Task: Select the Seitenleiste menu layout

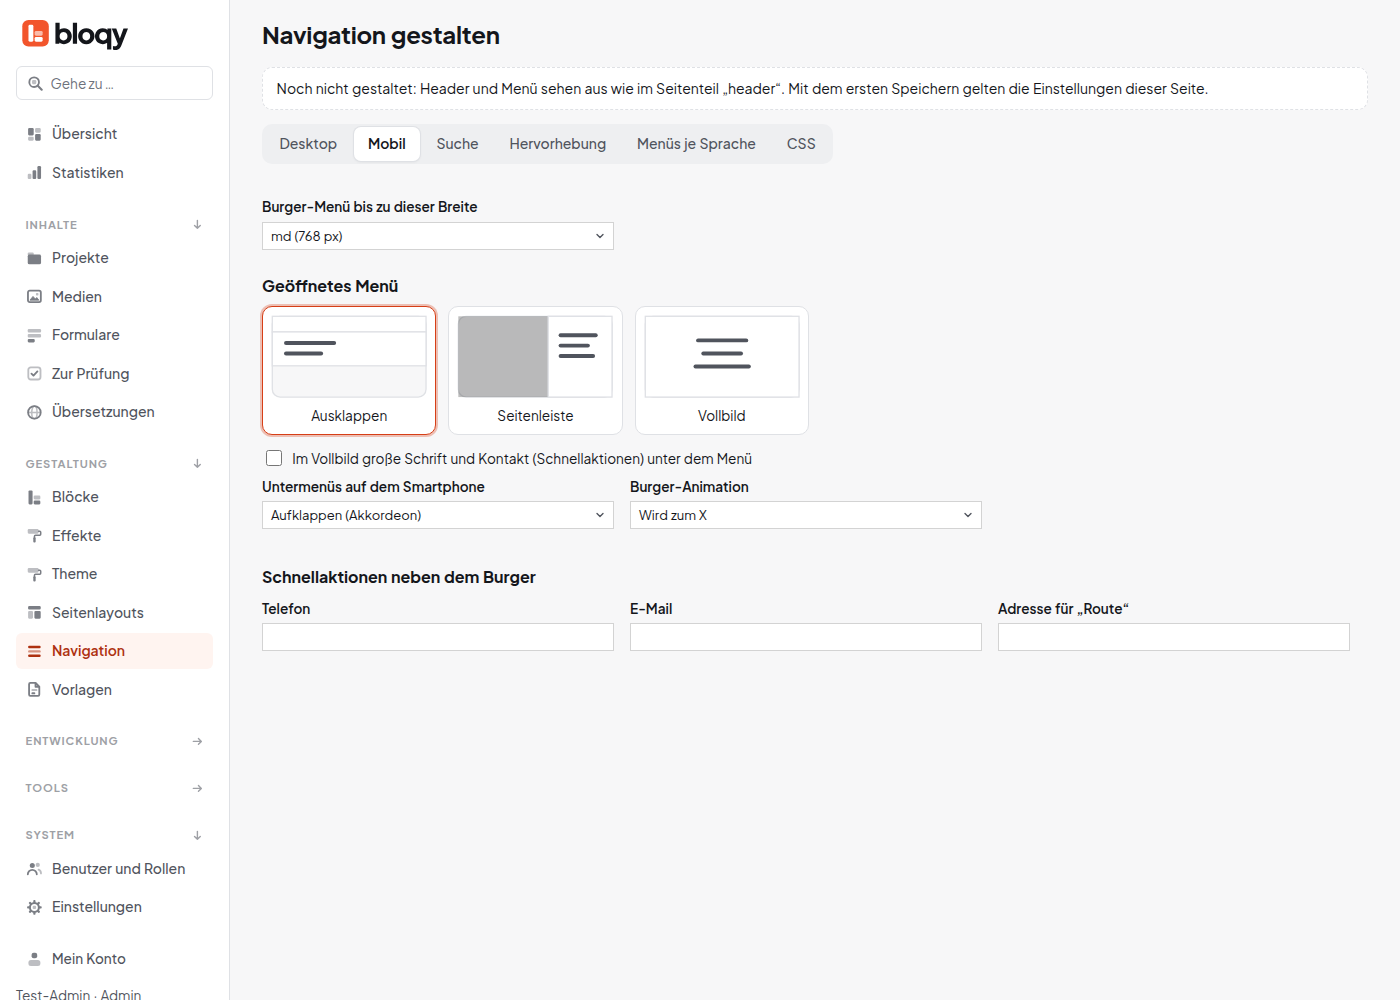Action: pos(535,370)
